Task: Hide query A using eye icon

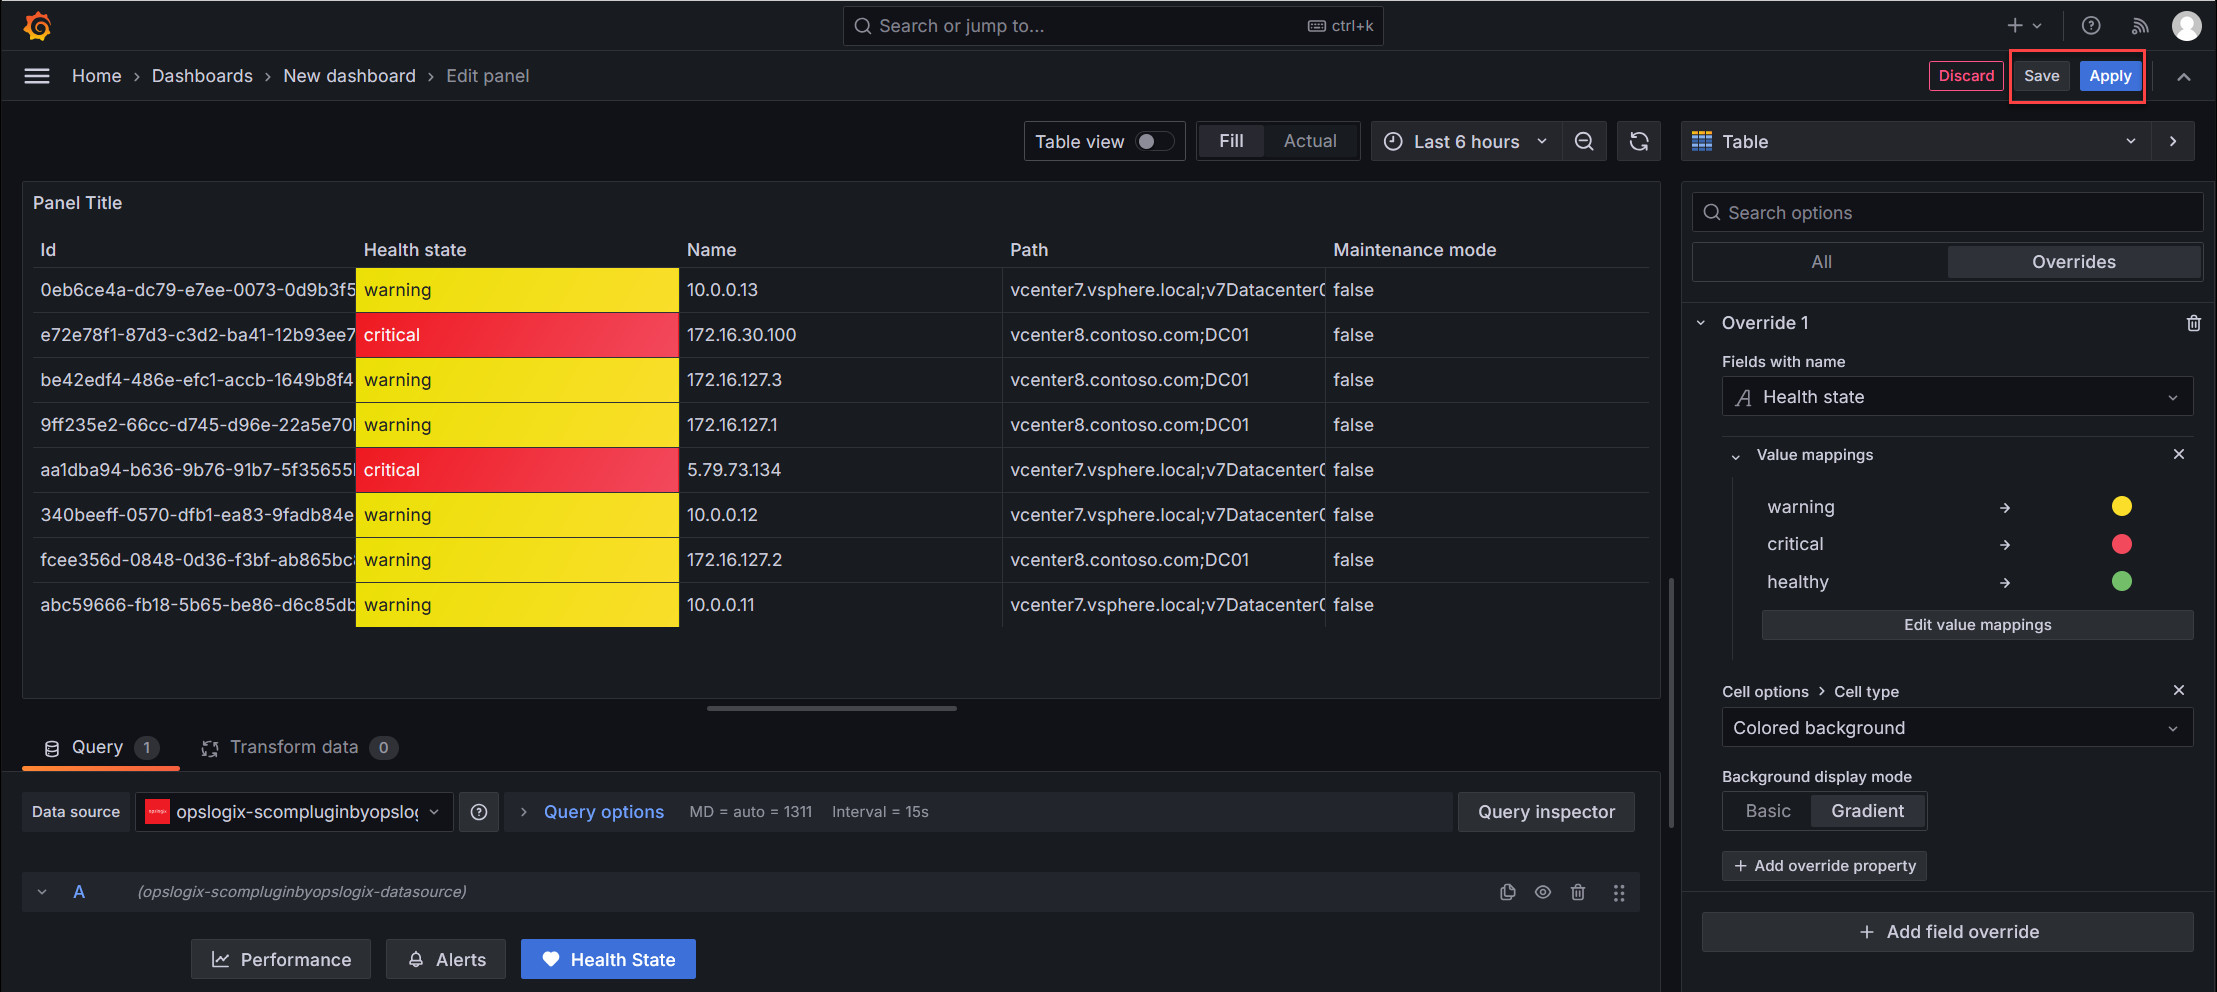Action: (x=1543, y=892)
